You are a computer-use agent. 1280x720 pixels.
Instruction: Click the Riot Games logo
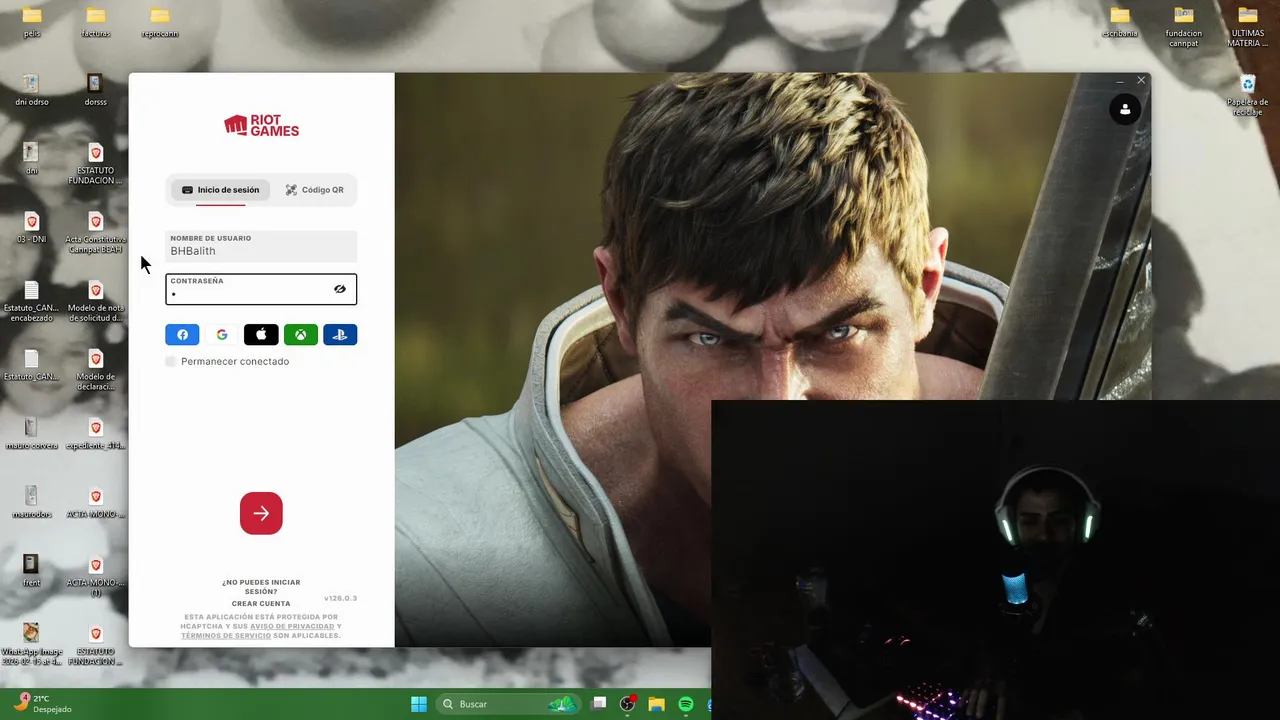[x=261, y=126]
